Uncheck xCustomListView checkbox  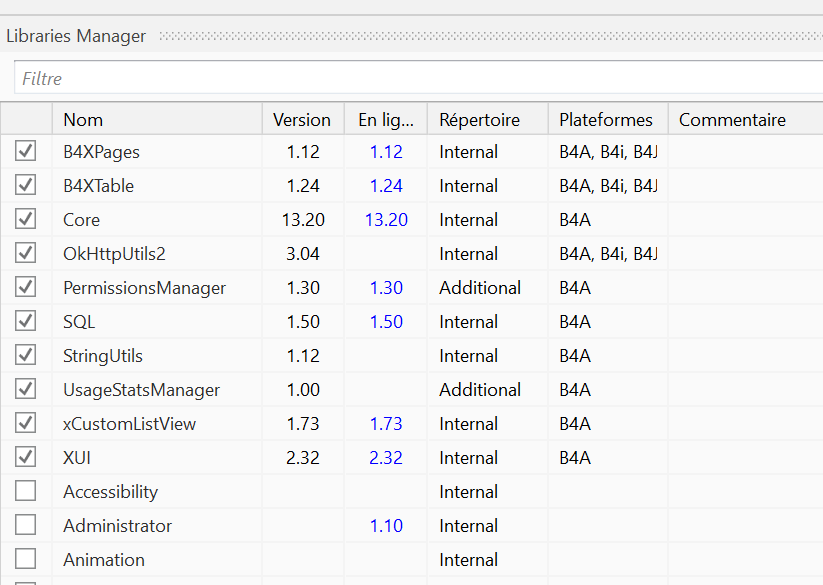(25, 423)
